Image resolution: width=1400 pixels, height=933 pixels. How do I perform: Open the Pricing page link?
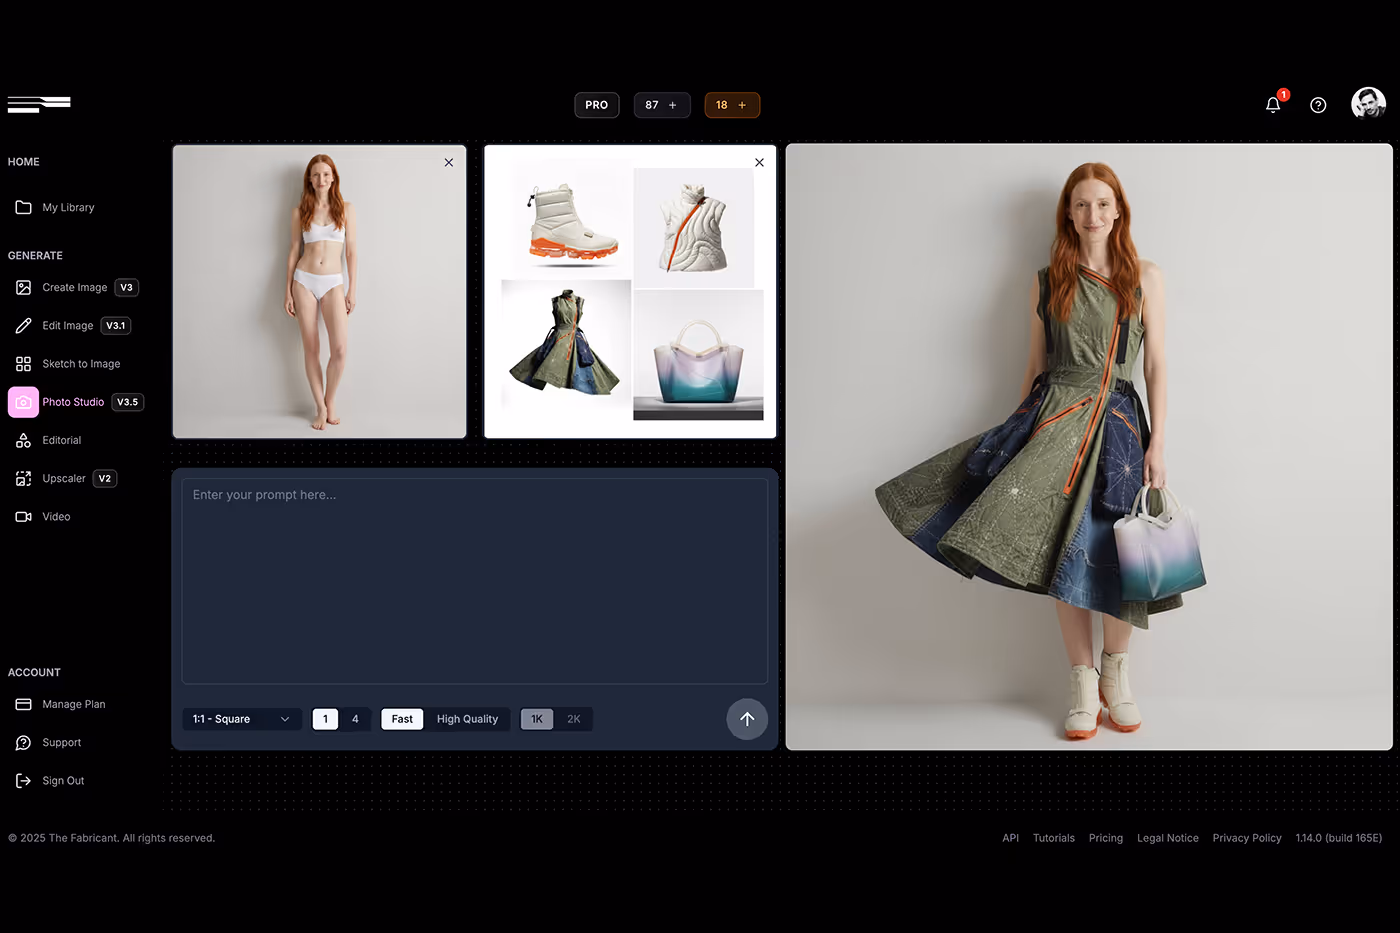[x=1105, y=838]
